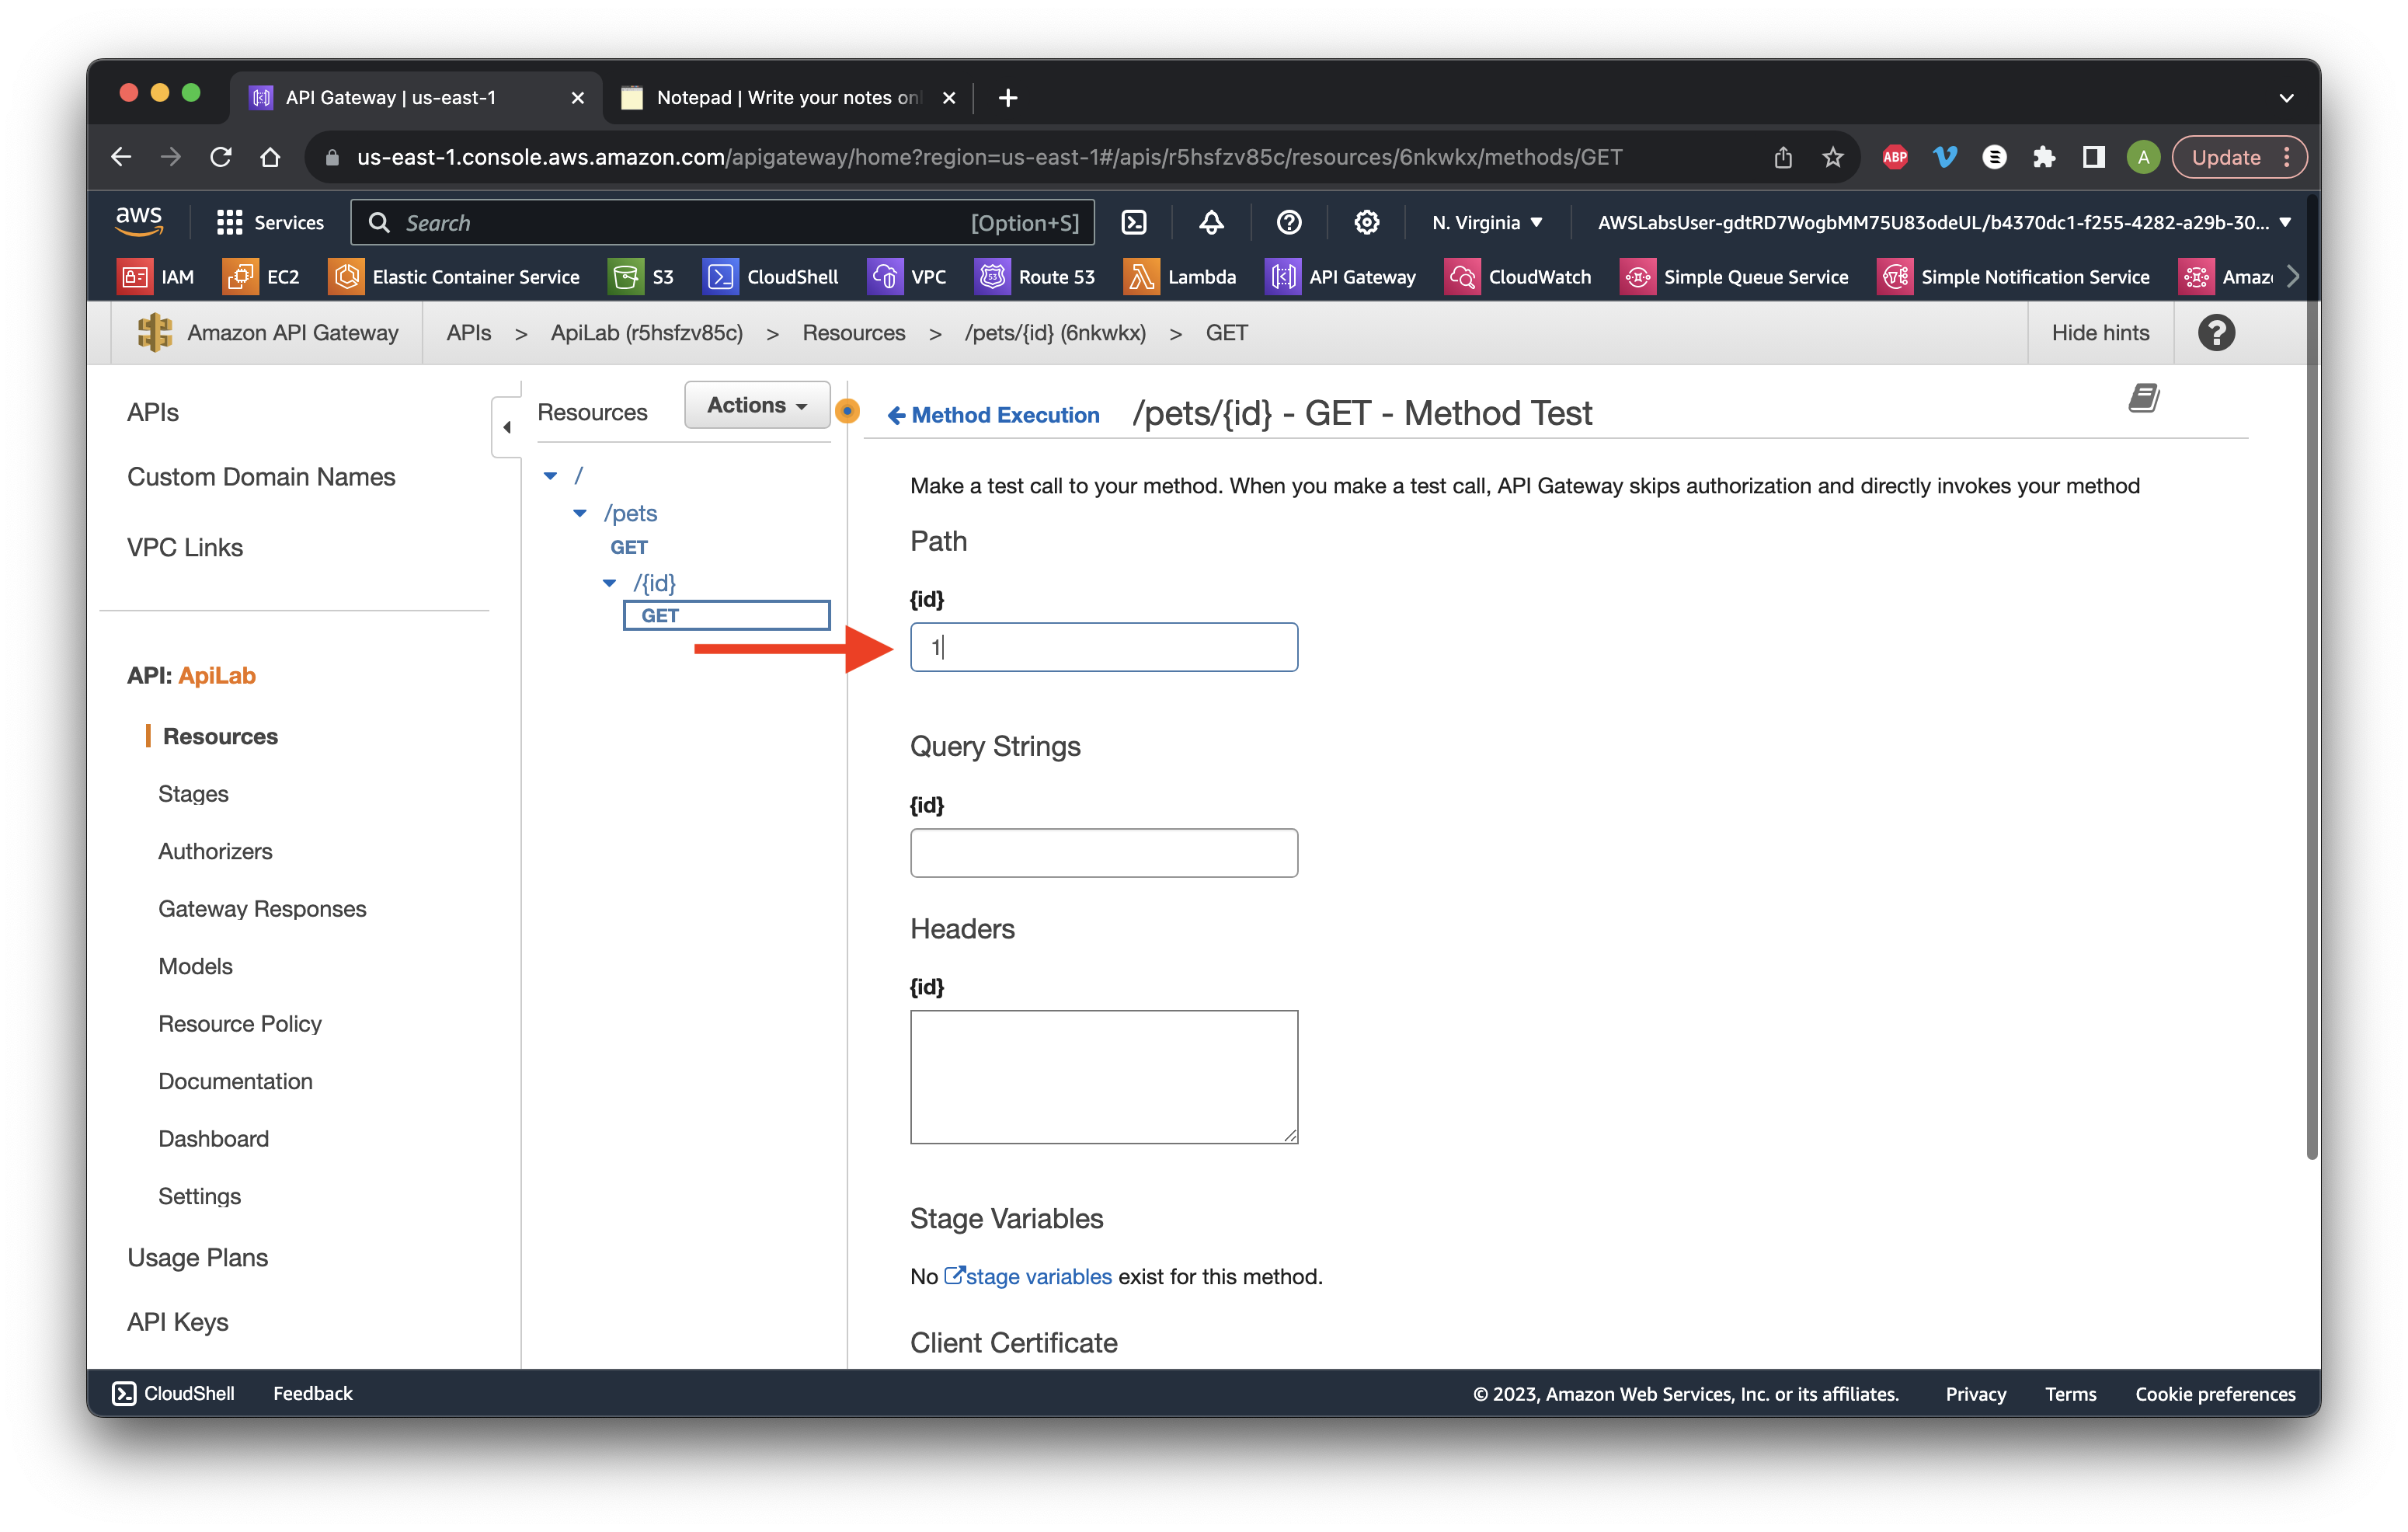Open API Gateway shortcut in favorites bar
The image size is (2408, 1532).
[1341, 277]
